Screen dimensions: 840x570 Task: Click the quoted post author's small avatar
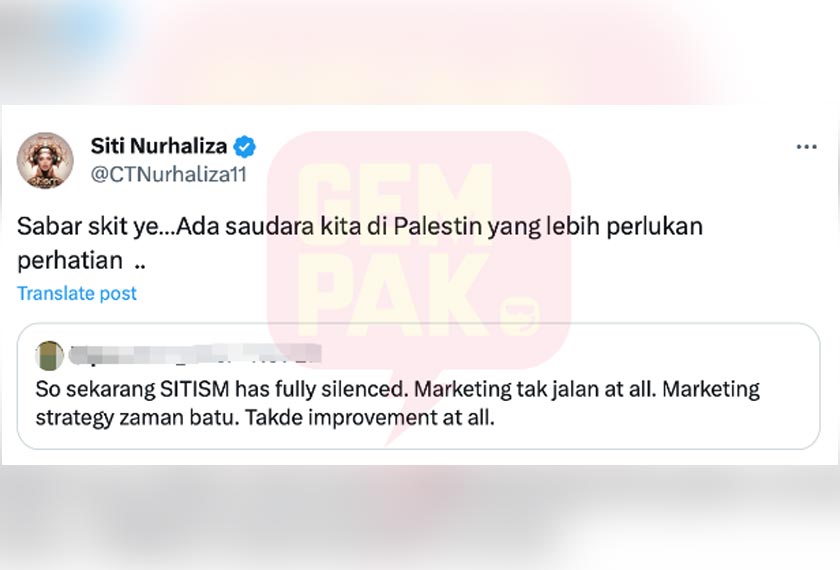(x=49, y=355)
